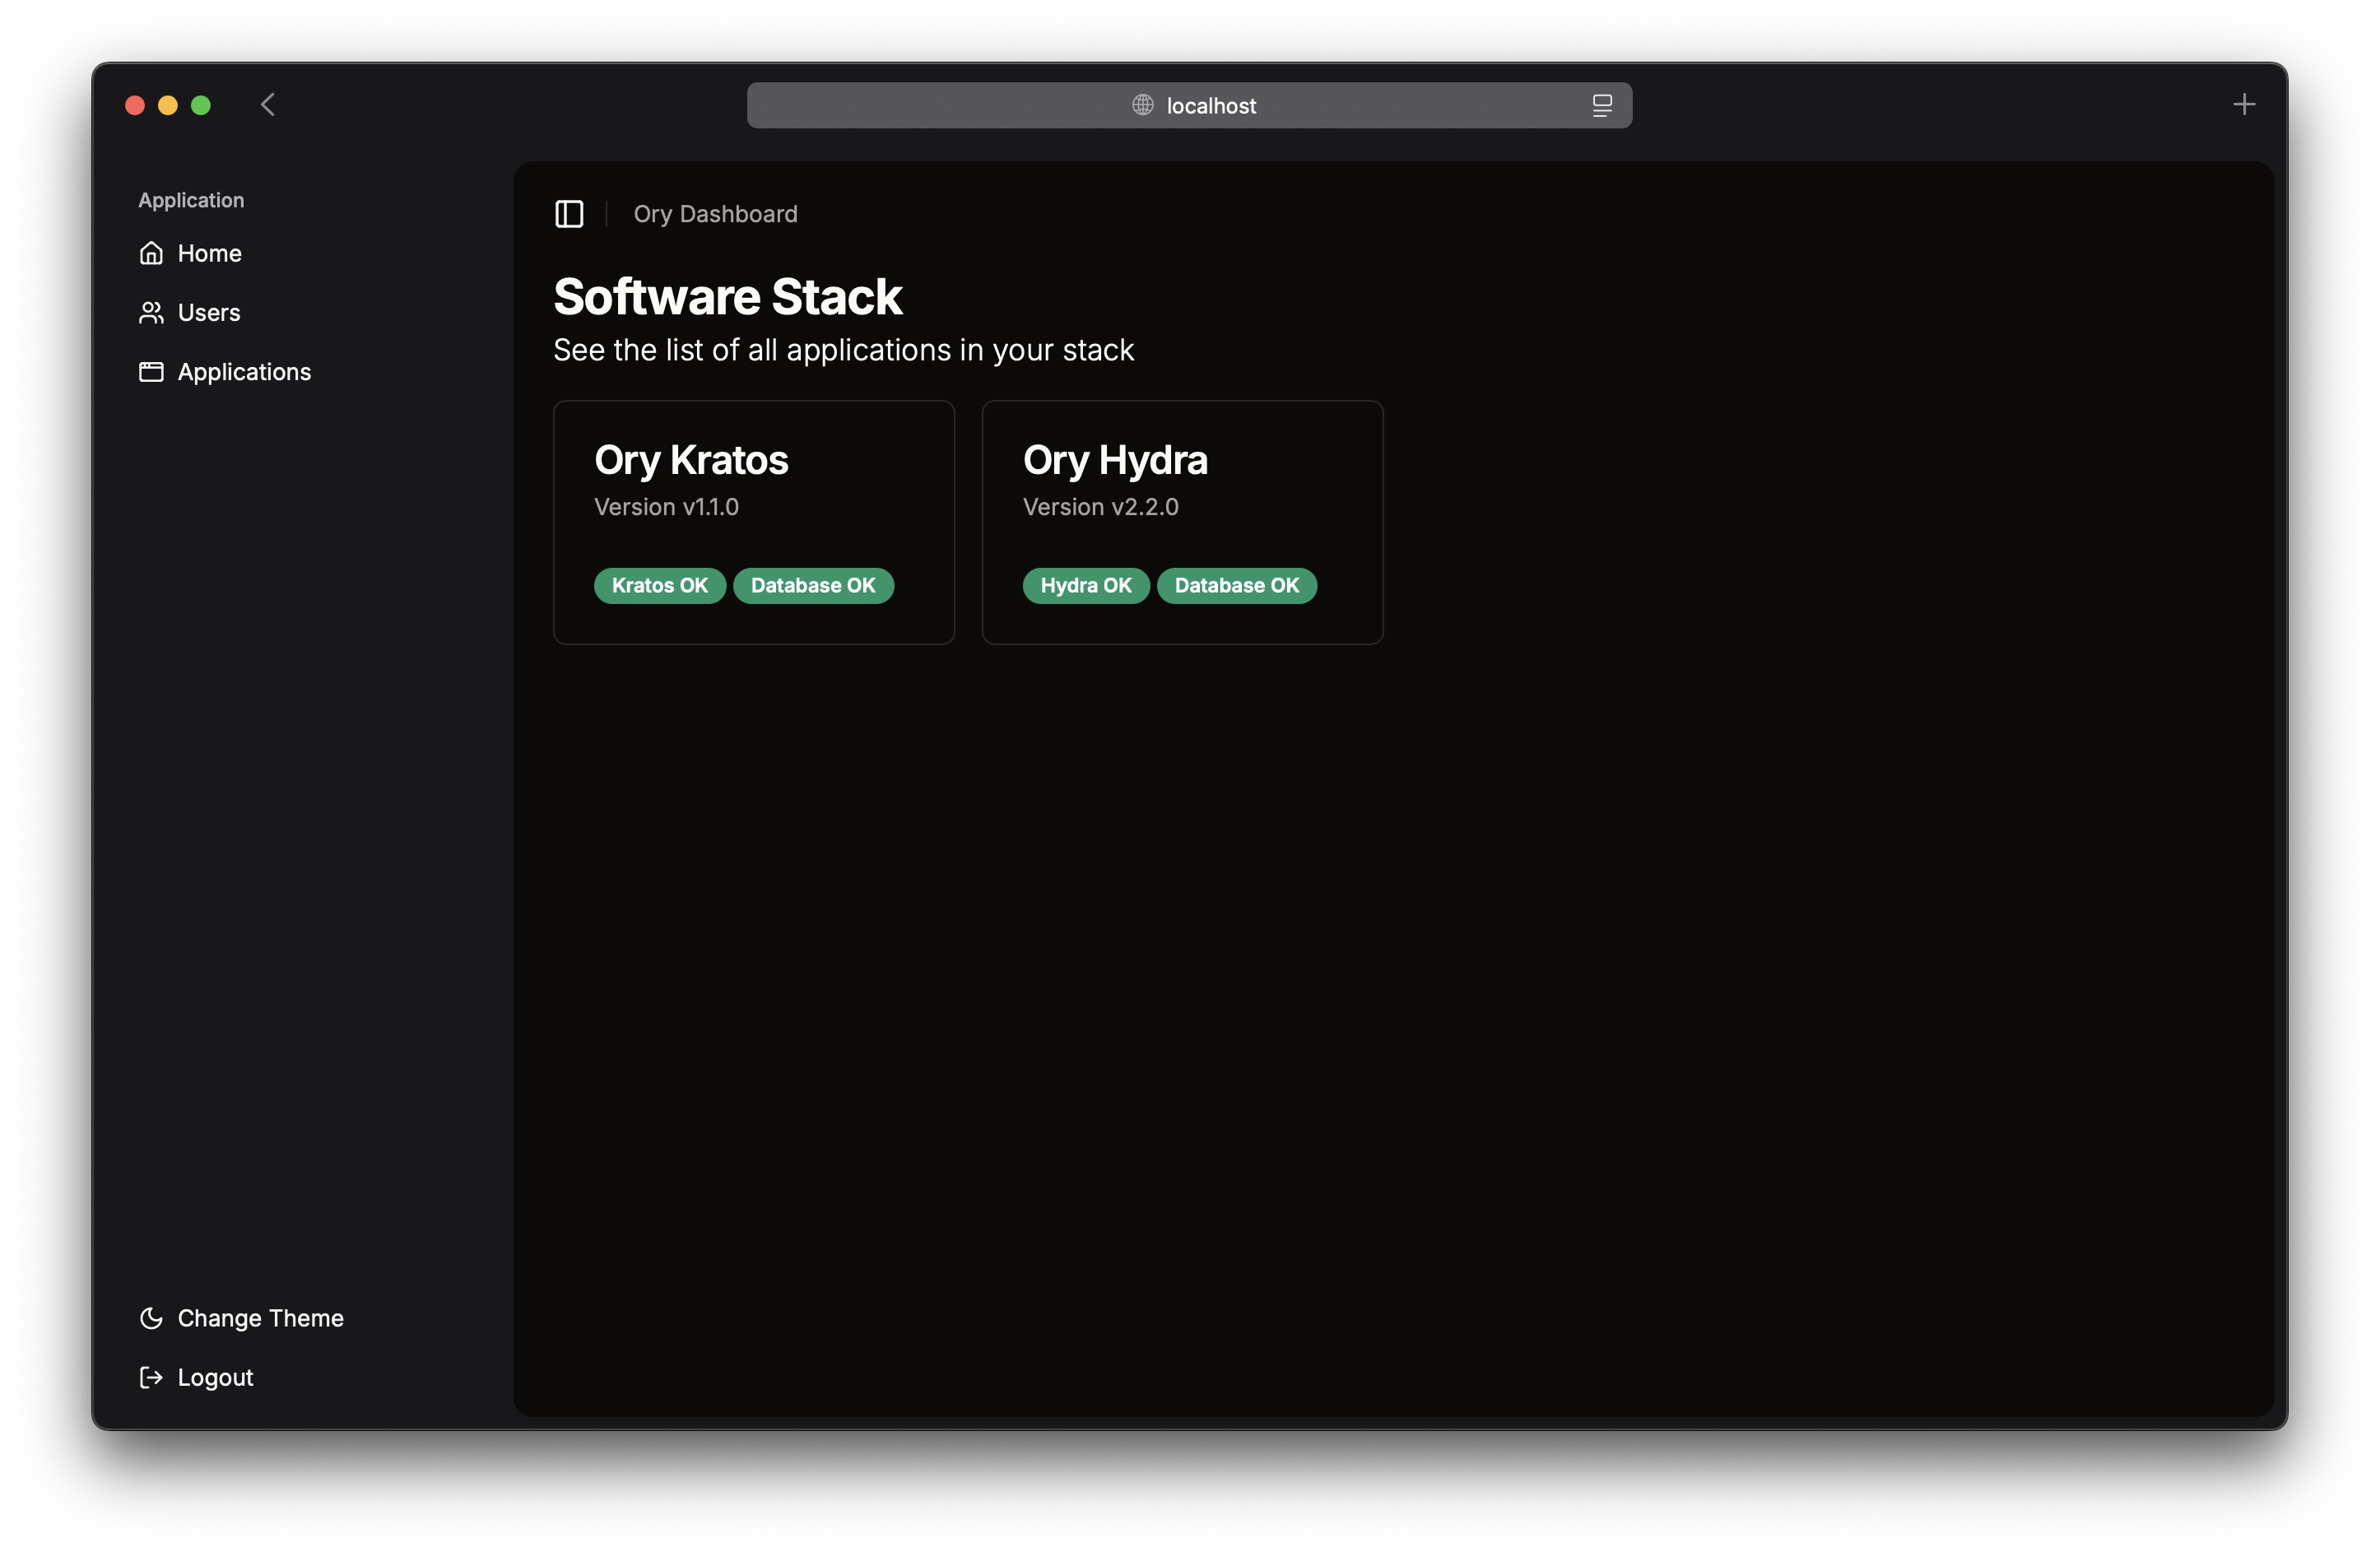Viewport: 2380px width, 1552px height.
Task: Select the Ory Hydra card title
Action: click(x=1115, y=460)
